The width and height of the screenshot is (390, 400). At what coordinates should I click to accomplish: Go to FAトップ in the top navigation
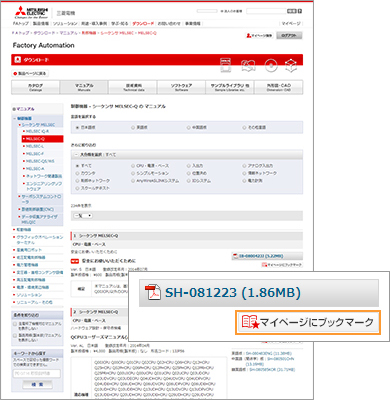(x=21, y=24)
